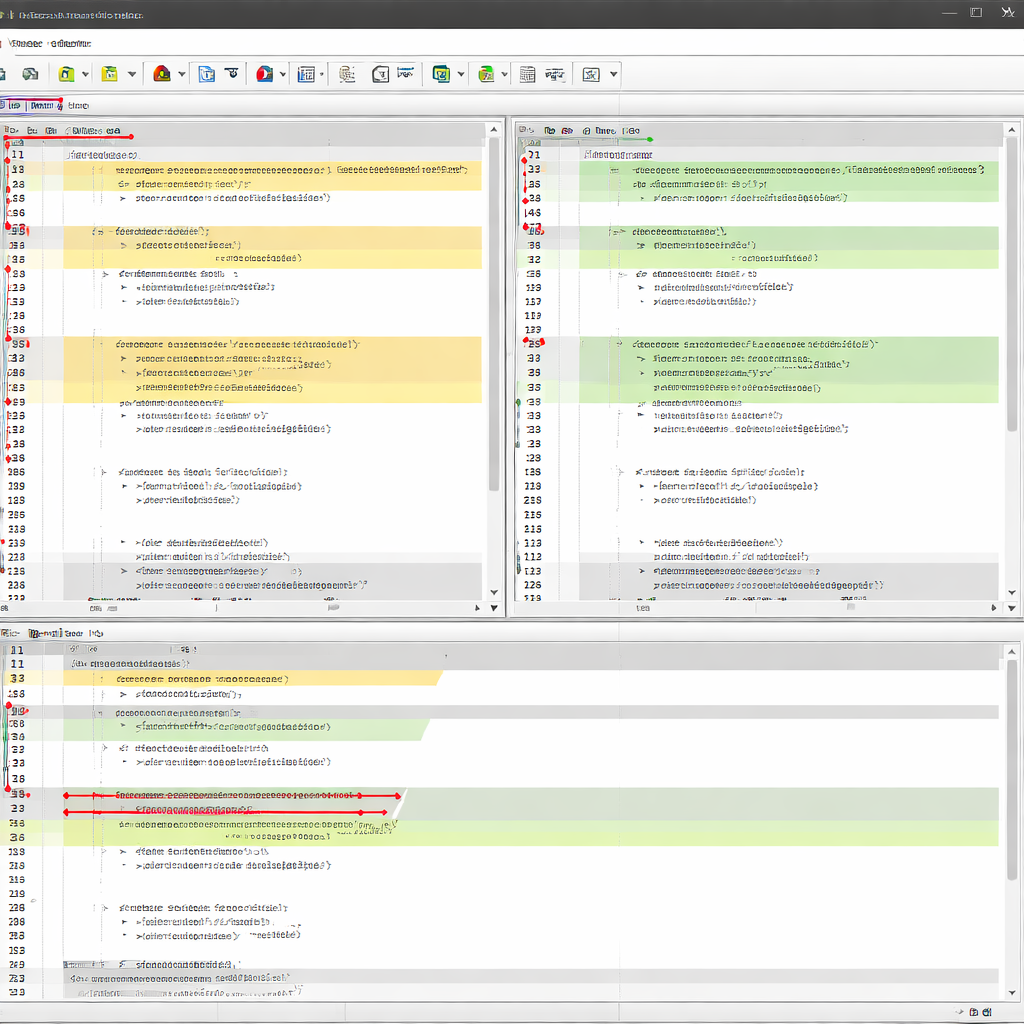Open dropdown arrow beside the green square icon

pyautogui.click(x=461, y=74)
